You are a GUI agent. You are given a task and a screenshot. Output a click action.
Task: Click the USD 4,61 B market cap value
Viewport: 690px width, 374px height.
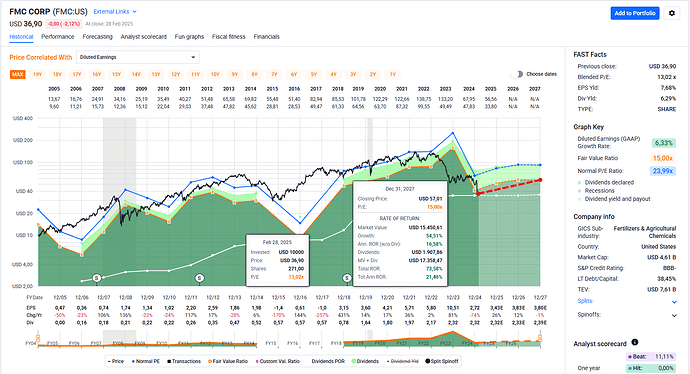tap(661, 257)
